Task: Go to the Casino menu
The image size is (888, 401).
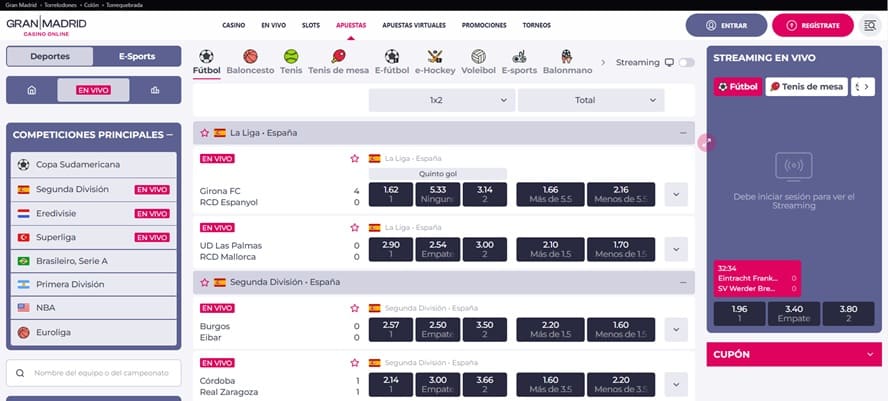Action: (233, 25)
